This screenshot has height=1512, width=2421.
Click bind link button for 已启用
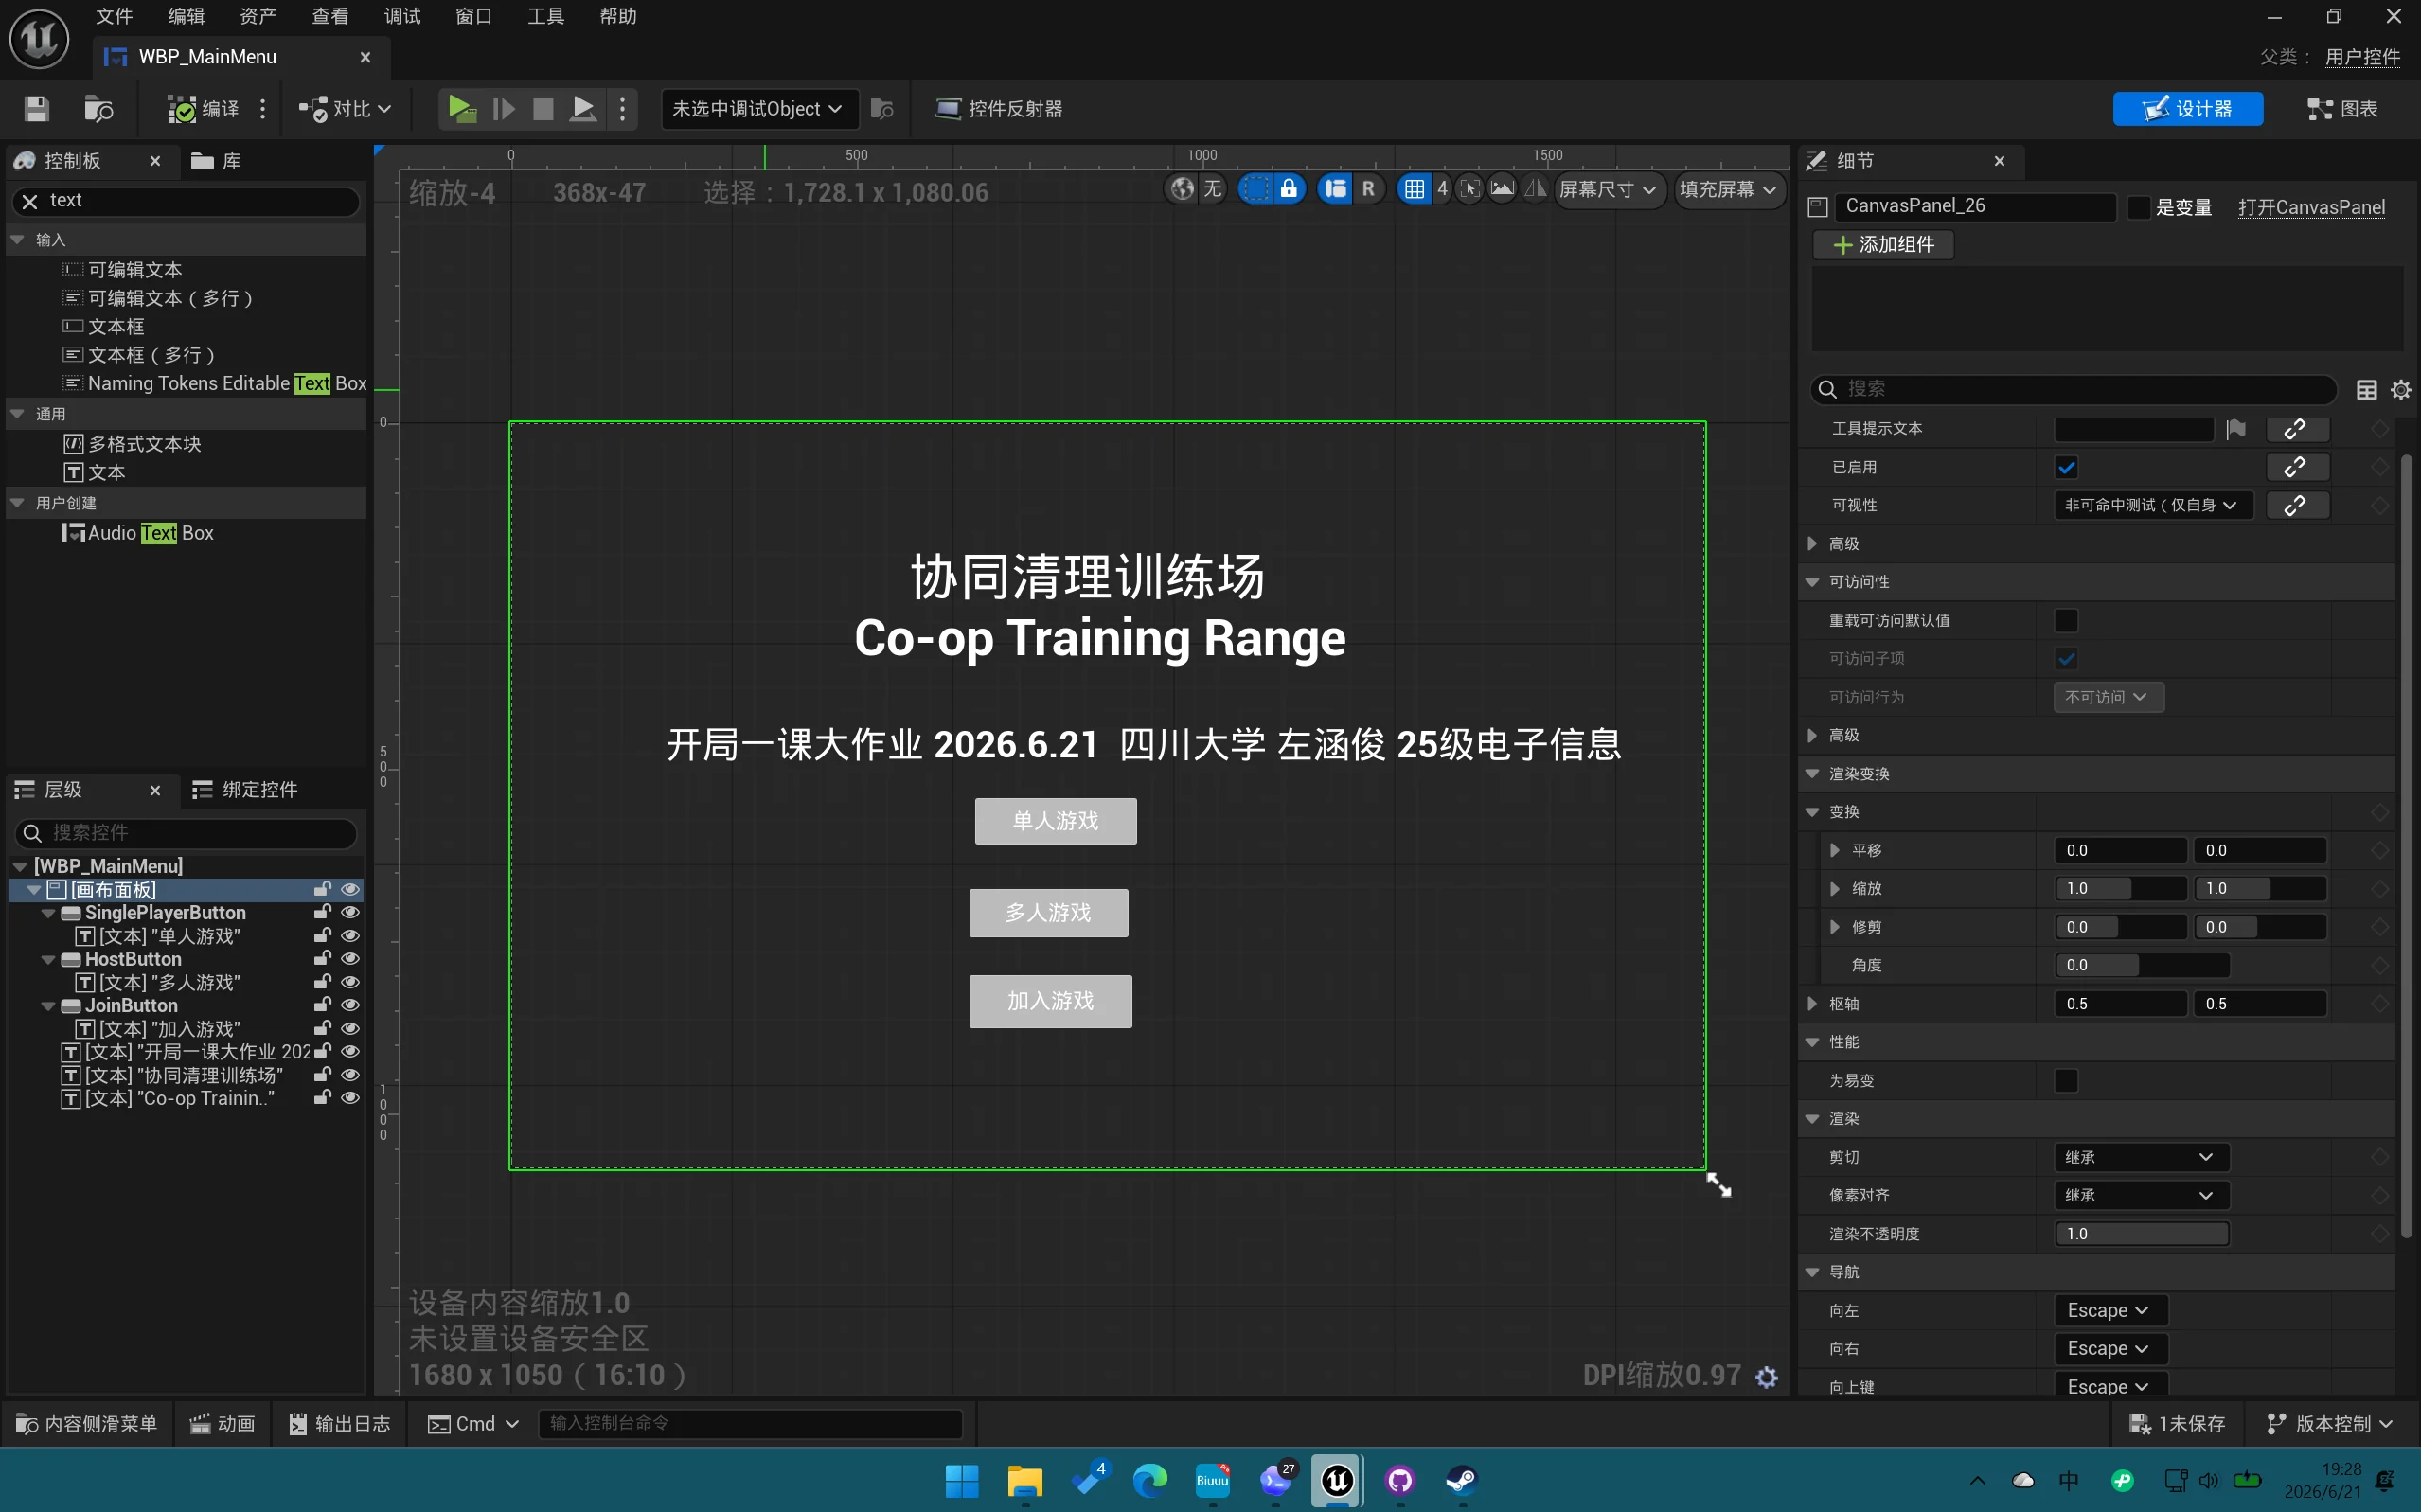2296,467
